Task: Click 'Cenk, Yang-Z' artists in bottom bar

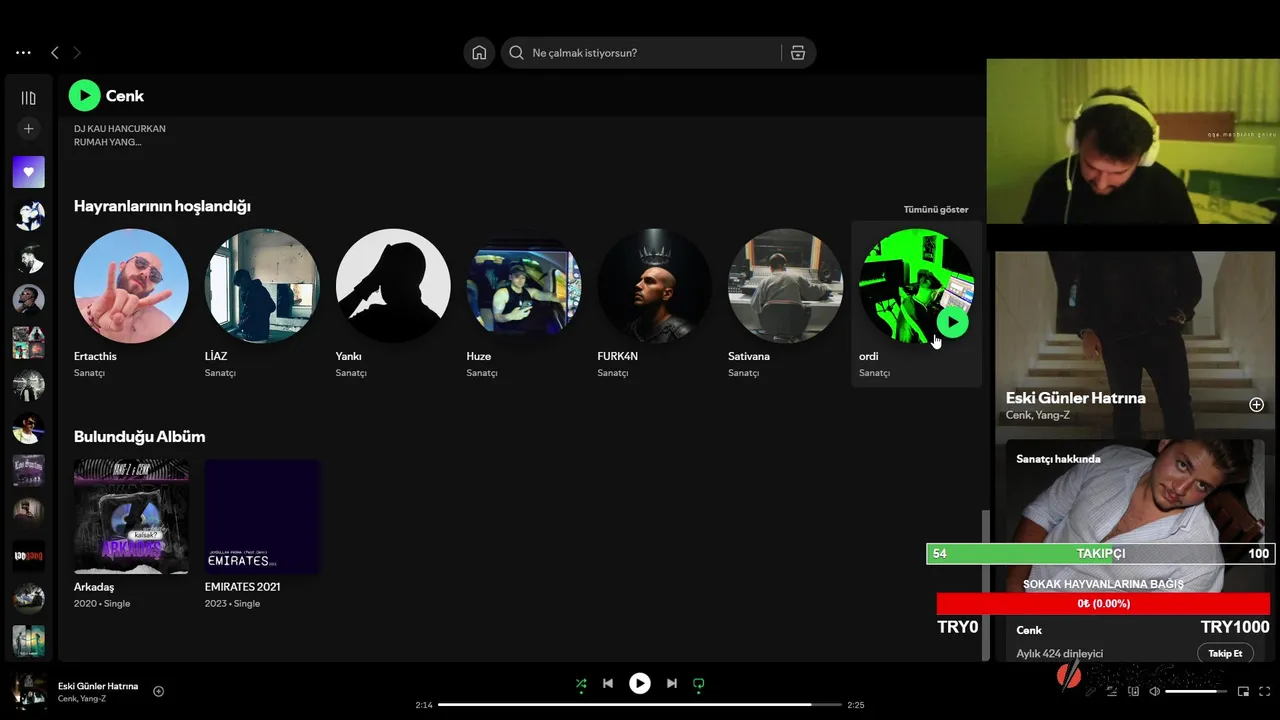Action: tap(82, 698)
